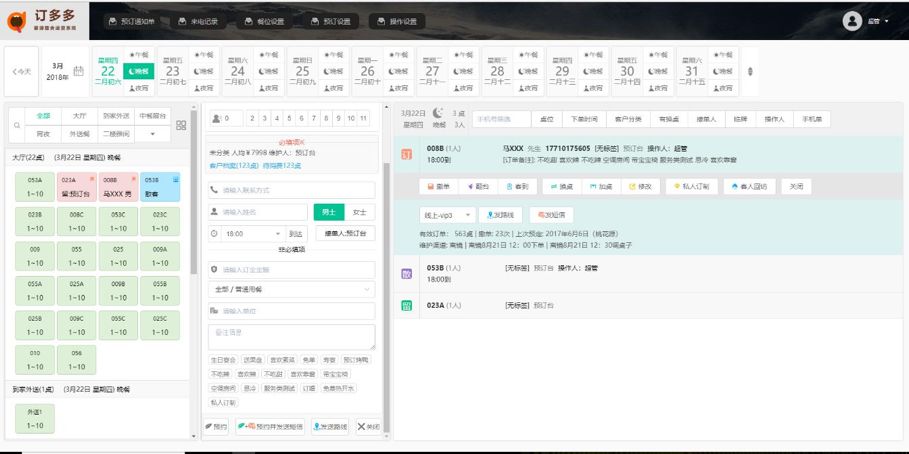909x454 pixels.
Task: Select the 女士 gender option
Action: [x=360, y=212]
